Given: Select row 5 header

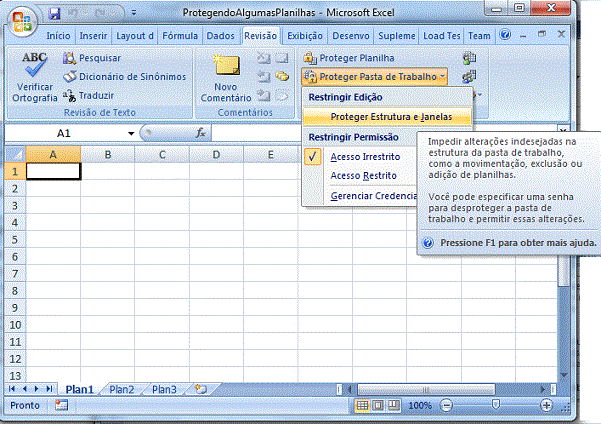Looking at the screenshot, I should click(15, 240).
